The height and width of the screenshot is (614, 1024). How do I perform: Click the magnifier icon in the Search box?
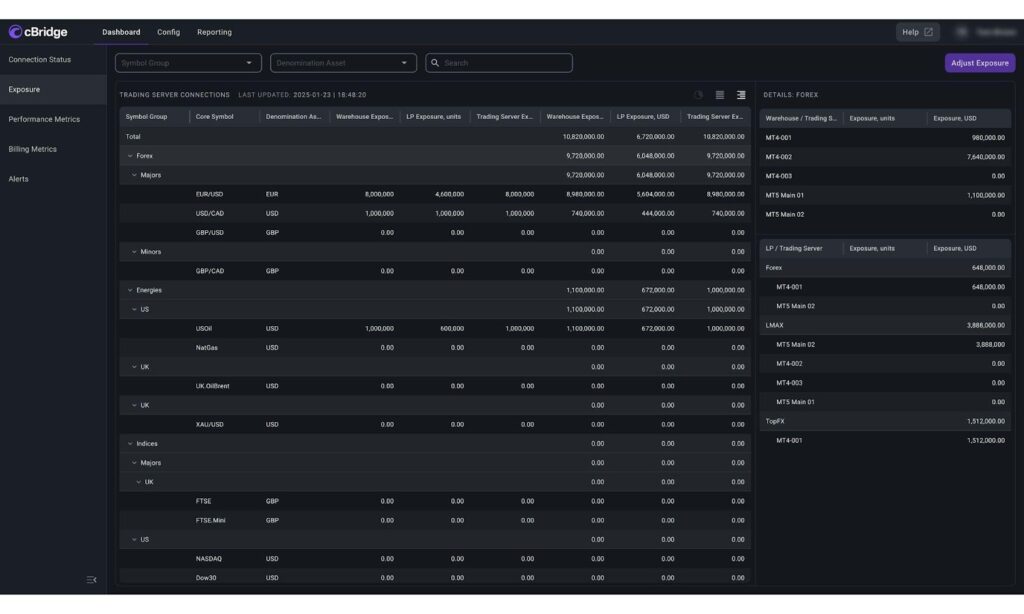click(435, 63)
